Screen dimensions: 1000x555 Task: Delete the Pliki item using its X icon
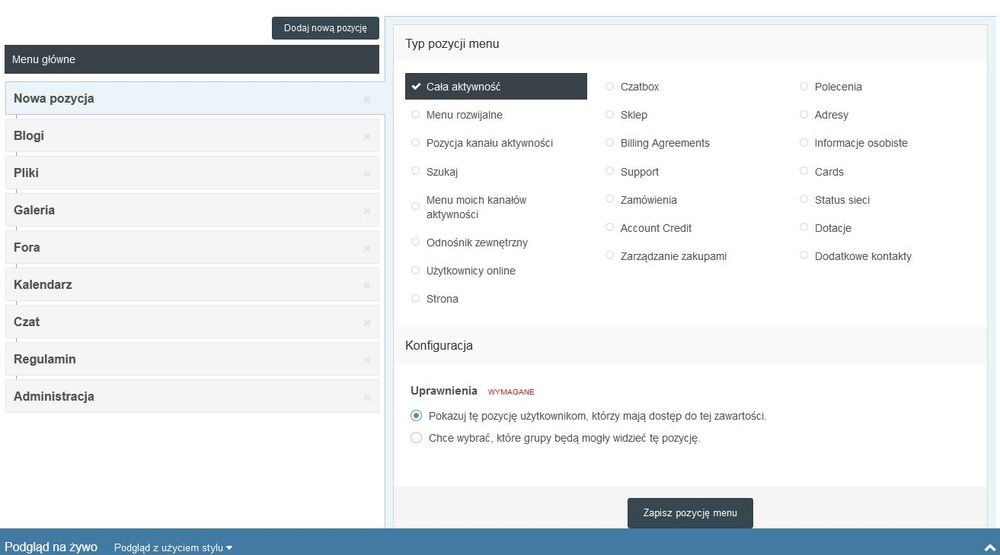click(x=367, y=174)
